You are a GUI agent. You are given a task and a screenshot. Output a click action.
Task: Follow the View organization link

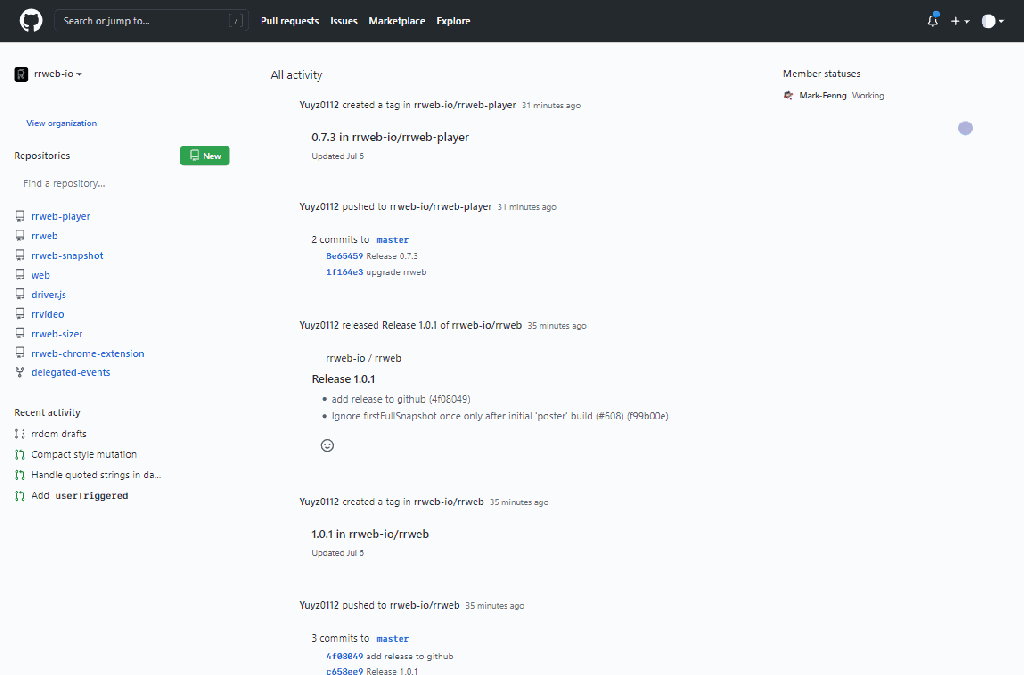[x=61, y=123]
